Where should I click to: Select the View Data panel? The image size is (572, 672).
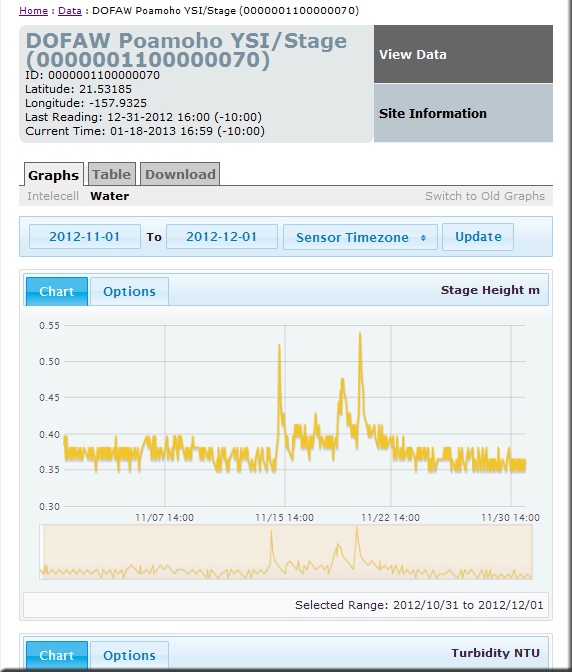click(463, 54)
